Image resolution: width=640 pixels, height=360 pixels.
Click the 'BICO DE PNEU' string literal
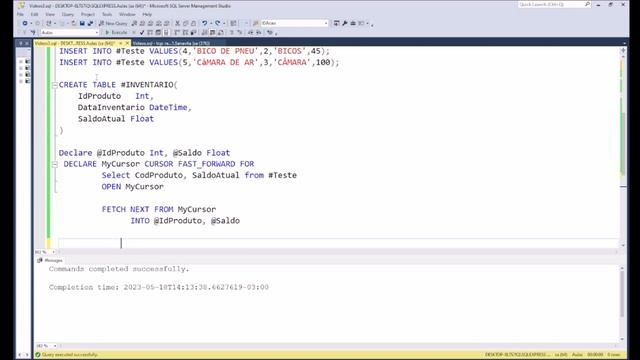[226, 51]
